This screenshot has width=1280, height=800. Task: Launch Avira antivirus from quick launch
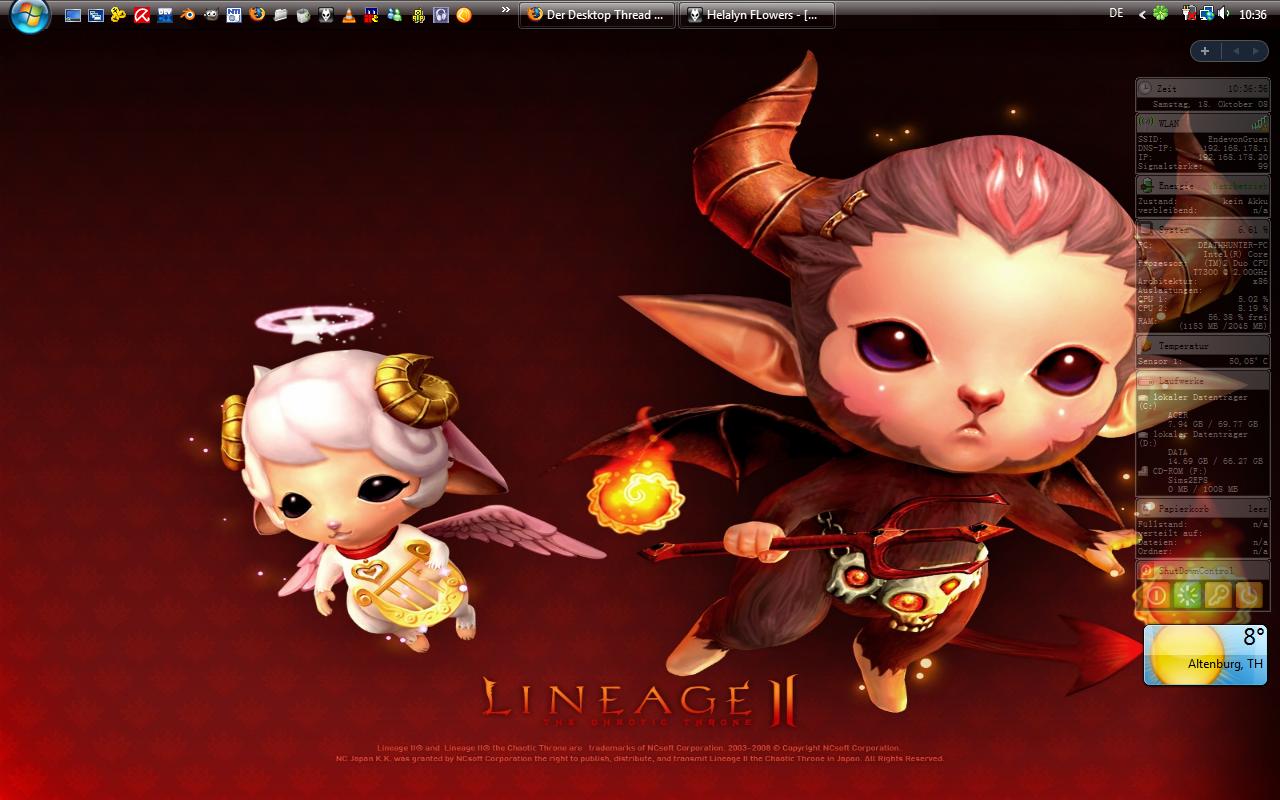(x=142, y=15)
